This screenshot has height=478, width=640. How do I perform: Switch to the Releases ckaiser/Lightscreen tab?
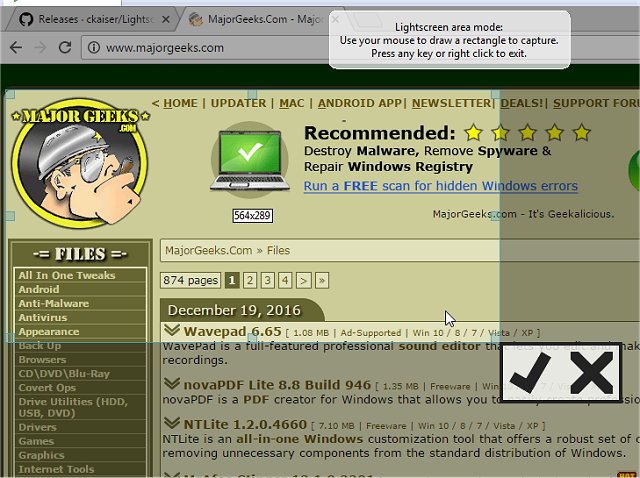coord(92,19)
